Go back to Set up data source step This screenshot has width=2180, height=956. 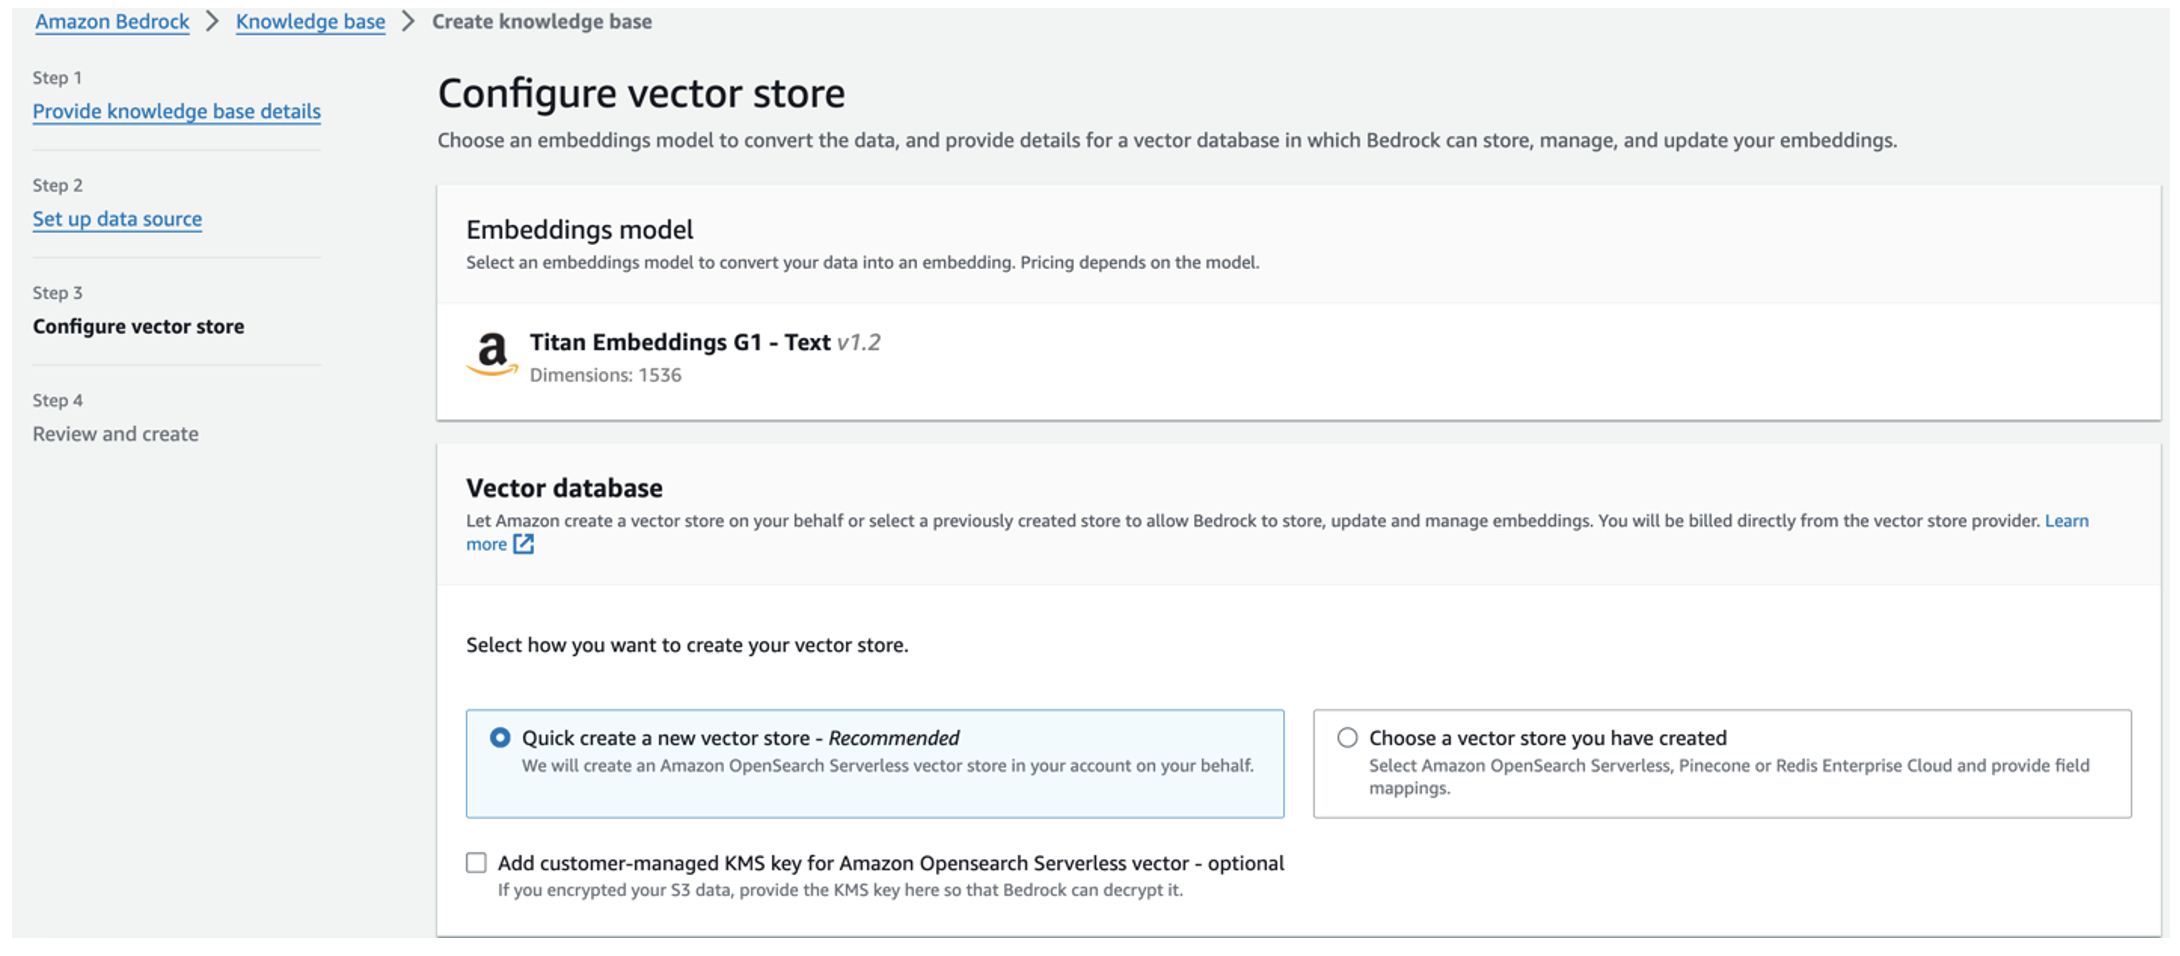(x=117, y=219)
